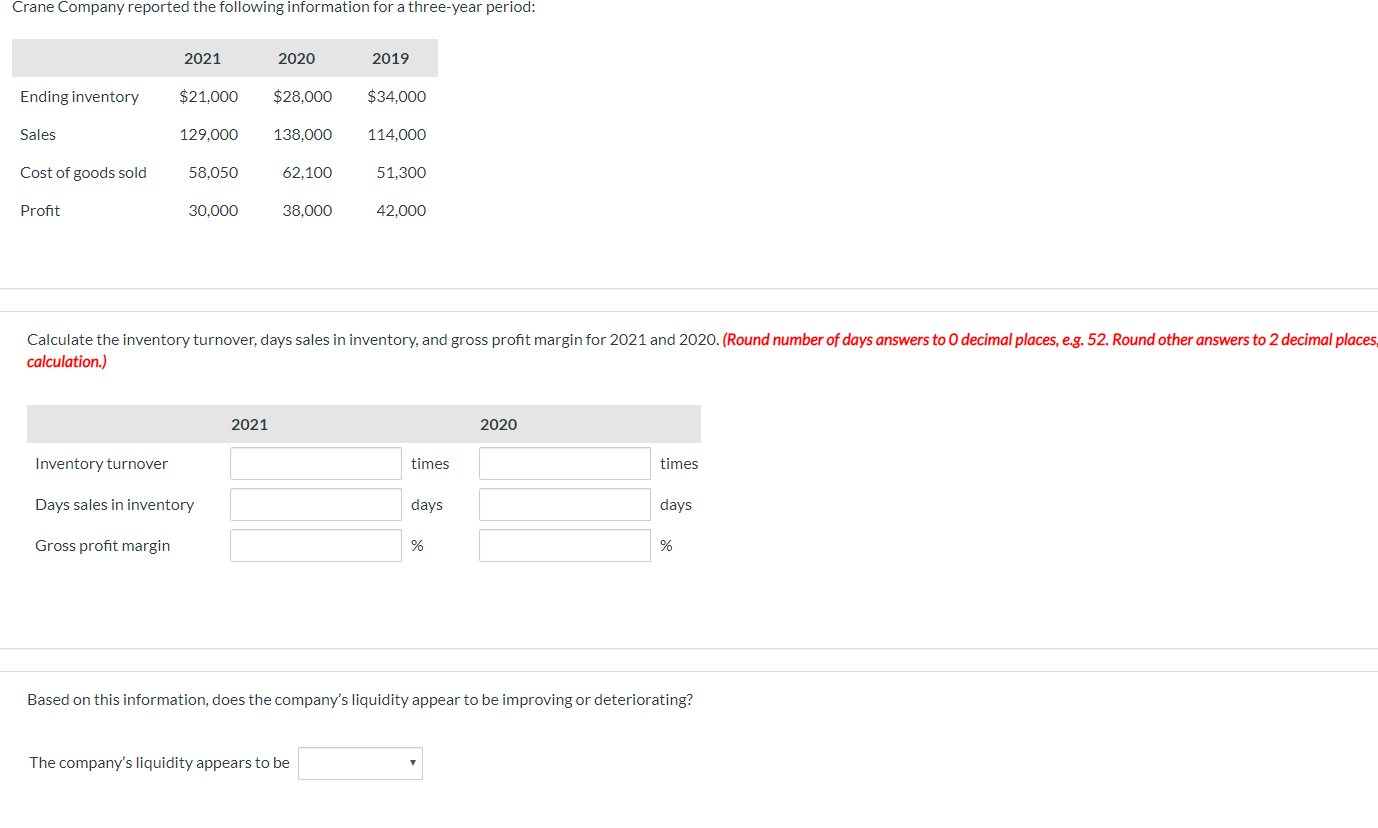Viewport: 1378px width, 828px height.
Task: Click the liquidity improving or deteriorating question
Action: (x=360, y=700)
